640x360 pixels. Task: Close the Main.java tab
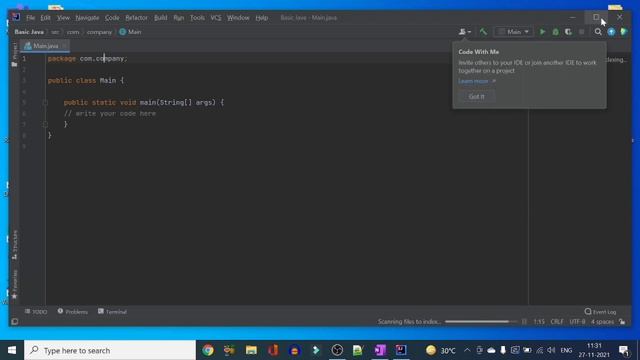tap(64, 46)
